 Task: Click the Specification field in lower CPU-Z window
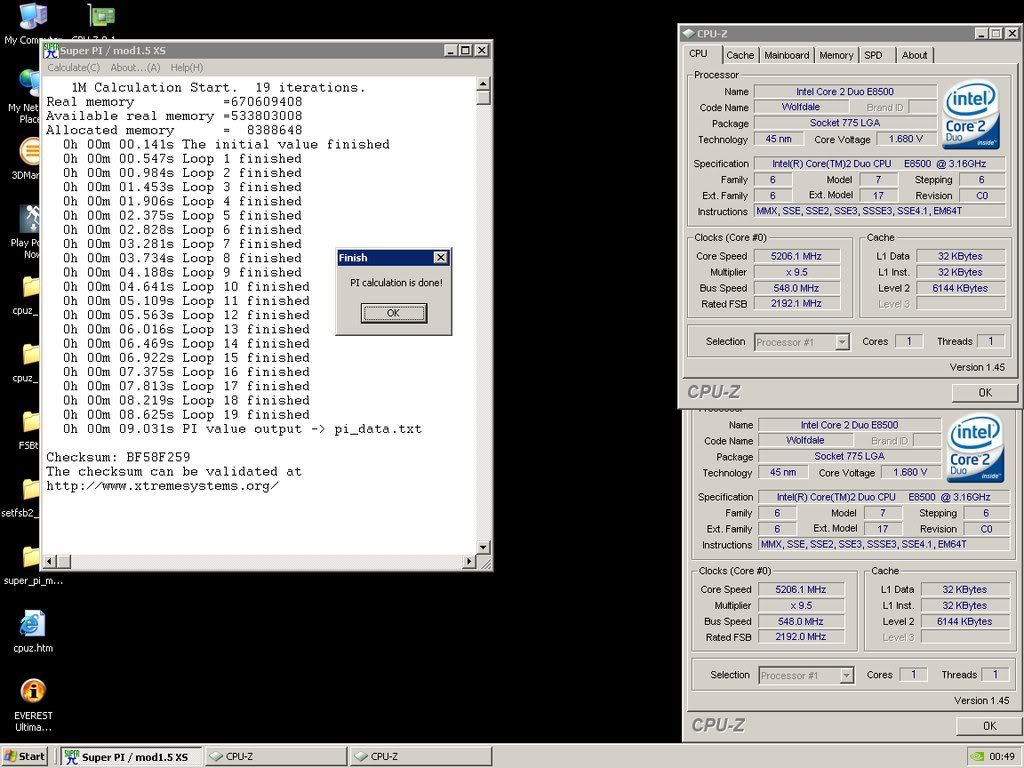point(884,497)
